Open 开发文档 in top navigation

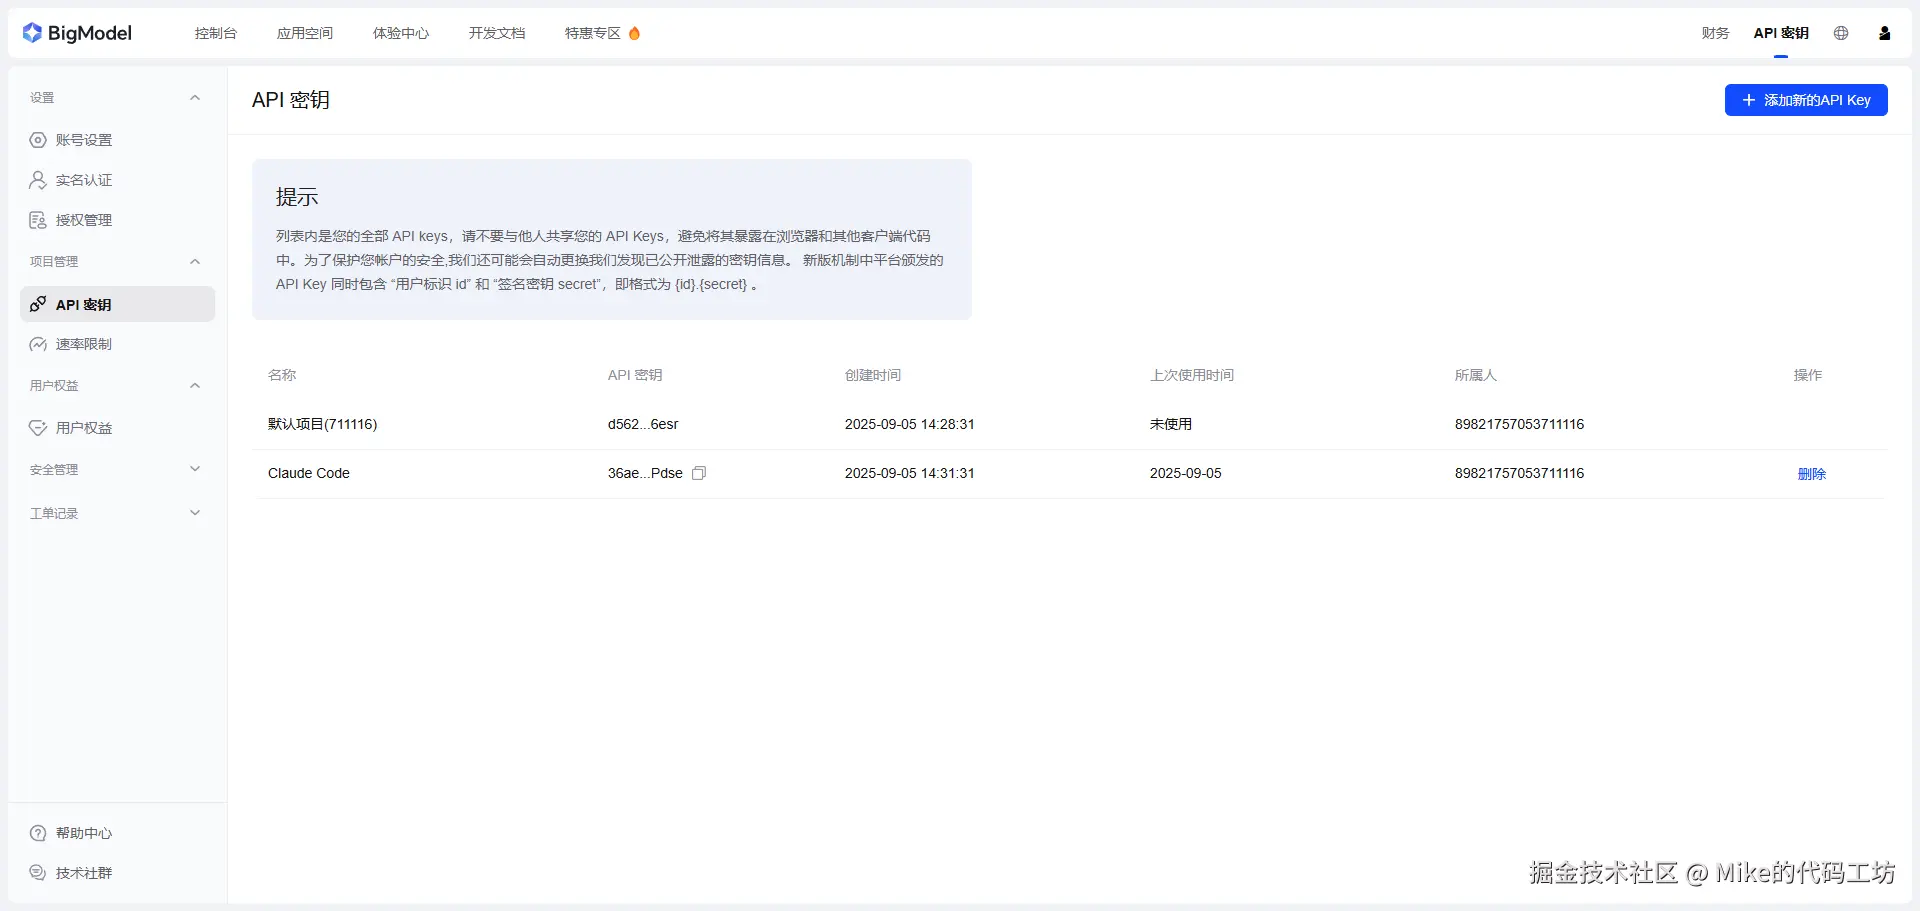pos(497,33)
